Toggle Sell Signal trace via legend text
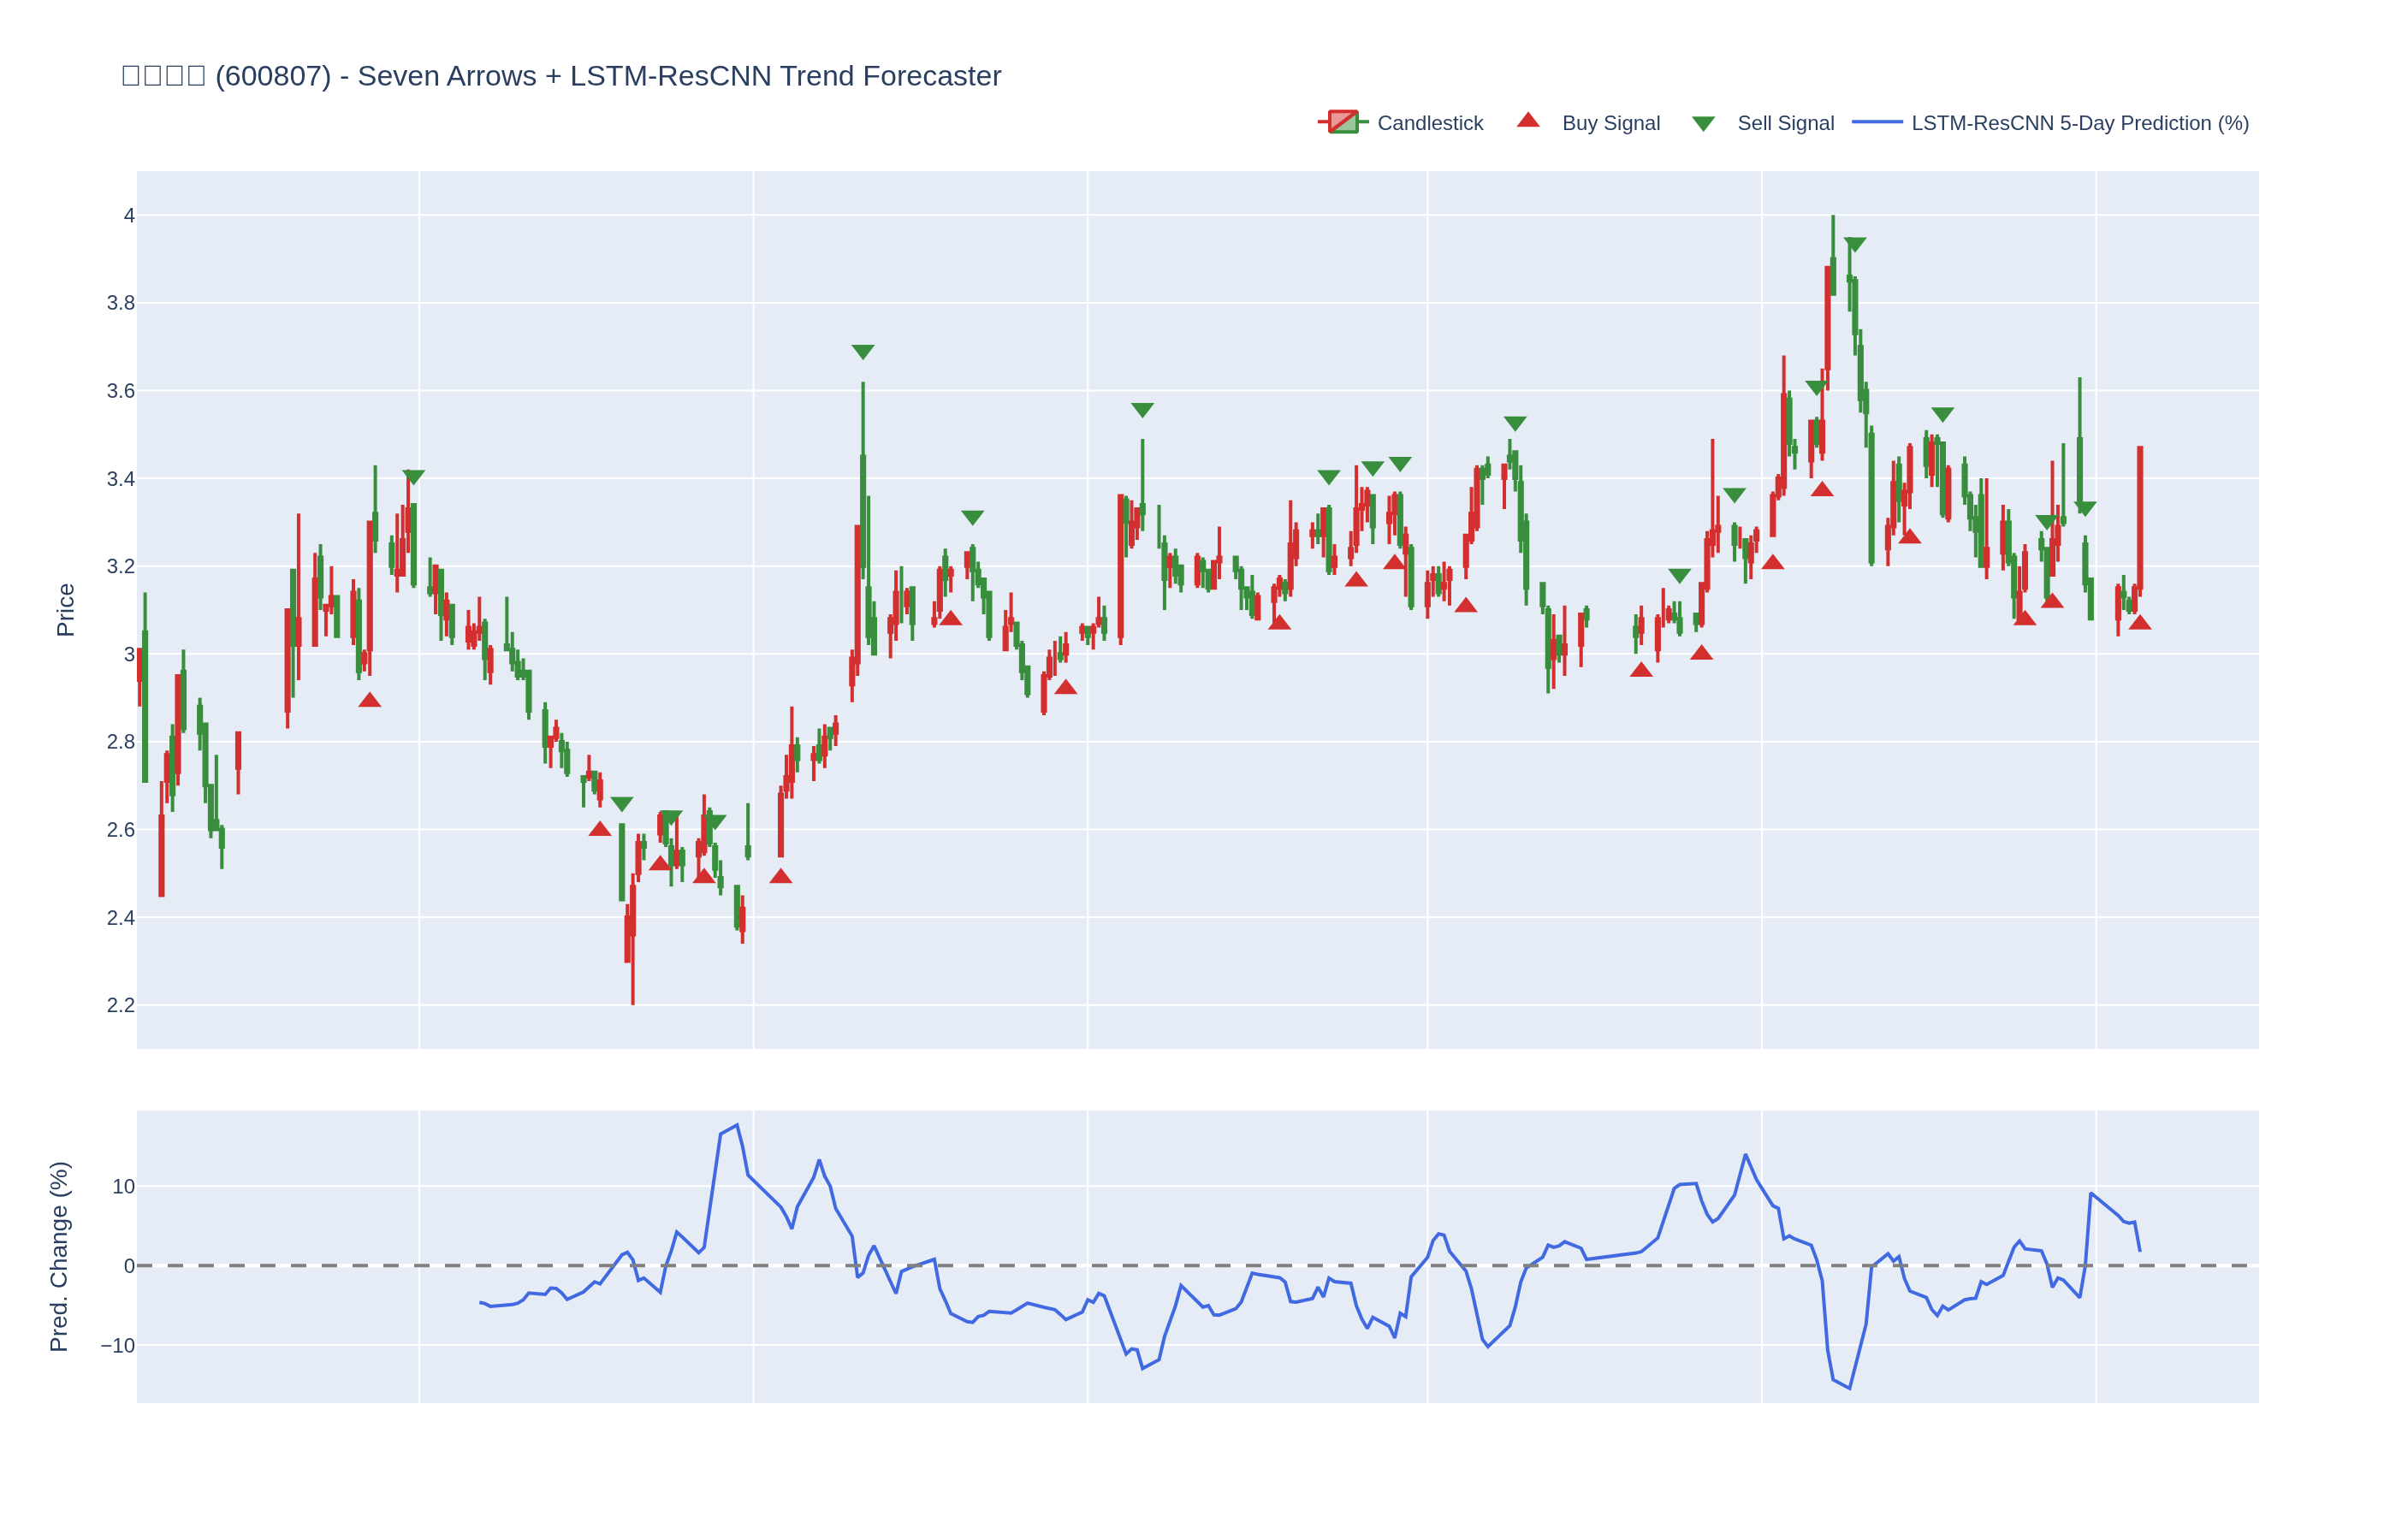This screenshot has width=2396, height=1540. (1786, 123)
